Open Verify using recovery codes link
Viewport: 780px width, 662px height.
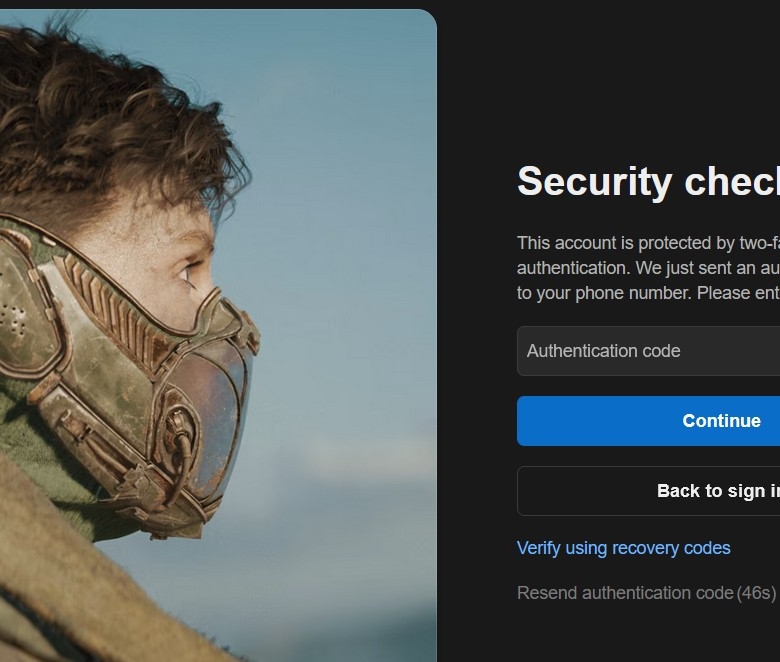[623, 548]
